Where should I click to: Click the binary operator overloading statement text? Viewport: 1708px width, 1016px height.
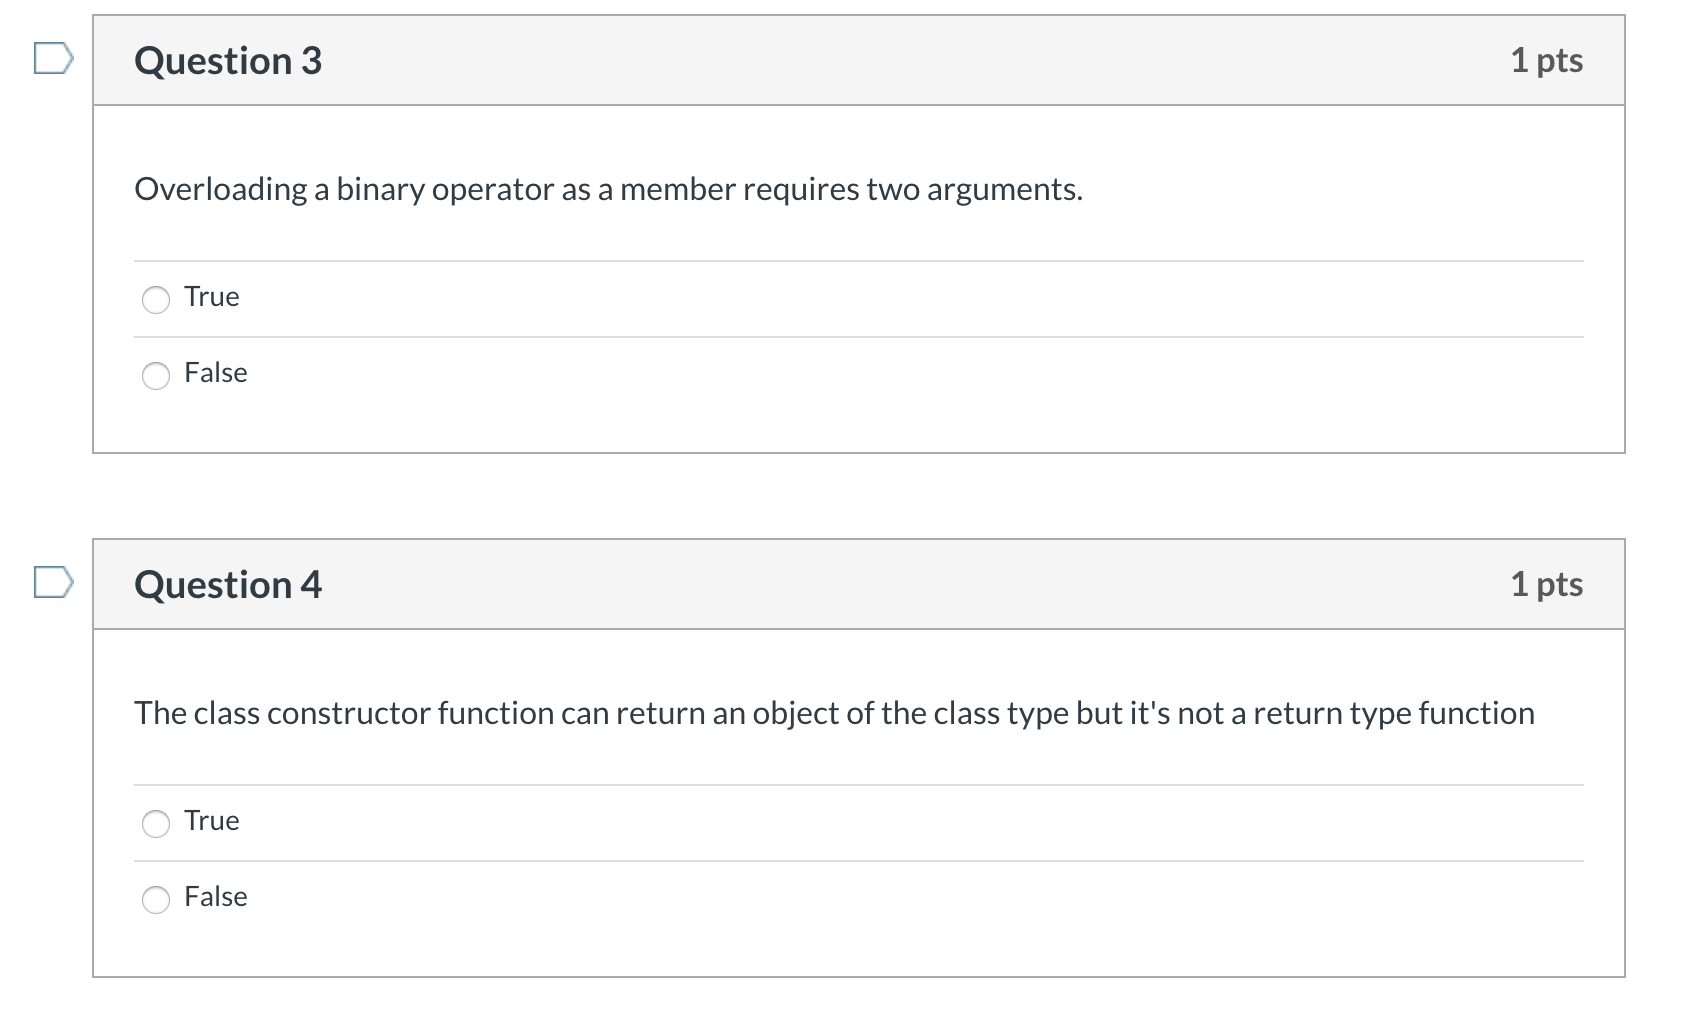pyautogui.click(x=609, y=190)
